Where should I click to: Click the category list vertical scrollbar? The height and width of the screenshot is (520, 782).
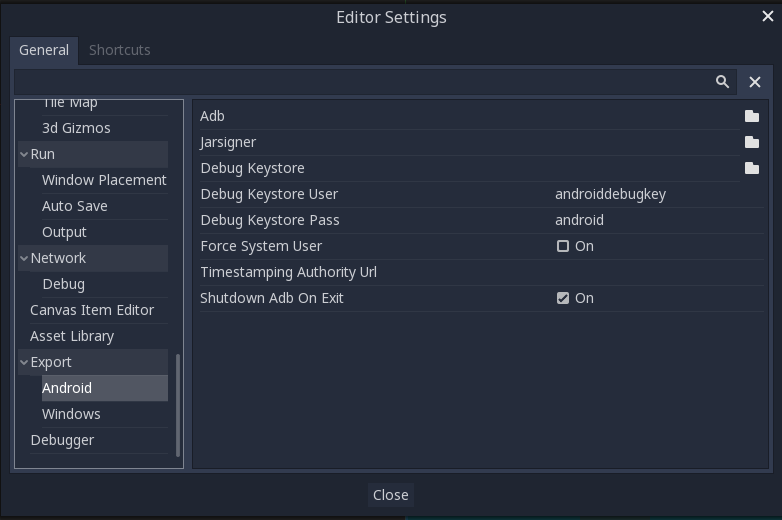coord(178,405)
